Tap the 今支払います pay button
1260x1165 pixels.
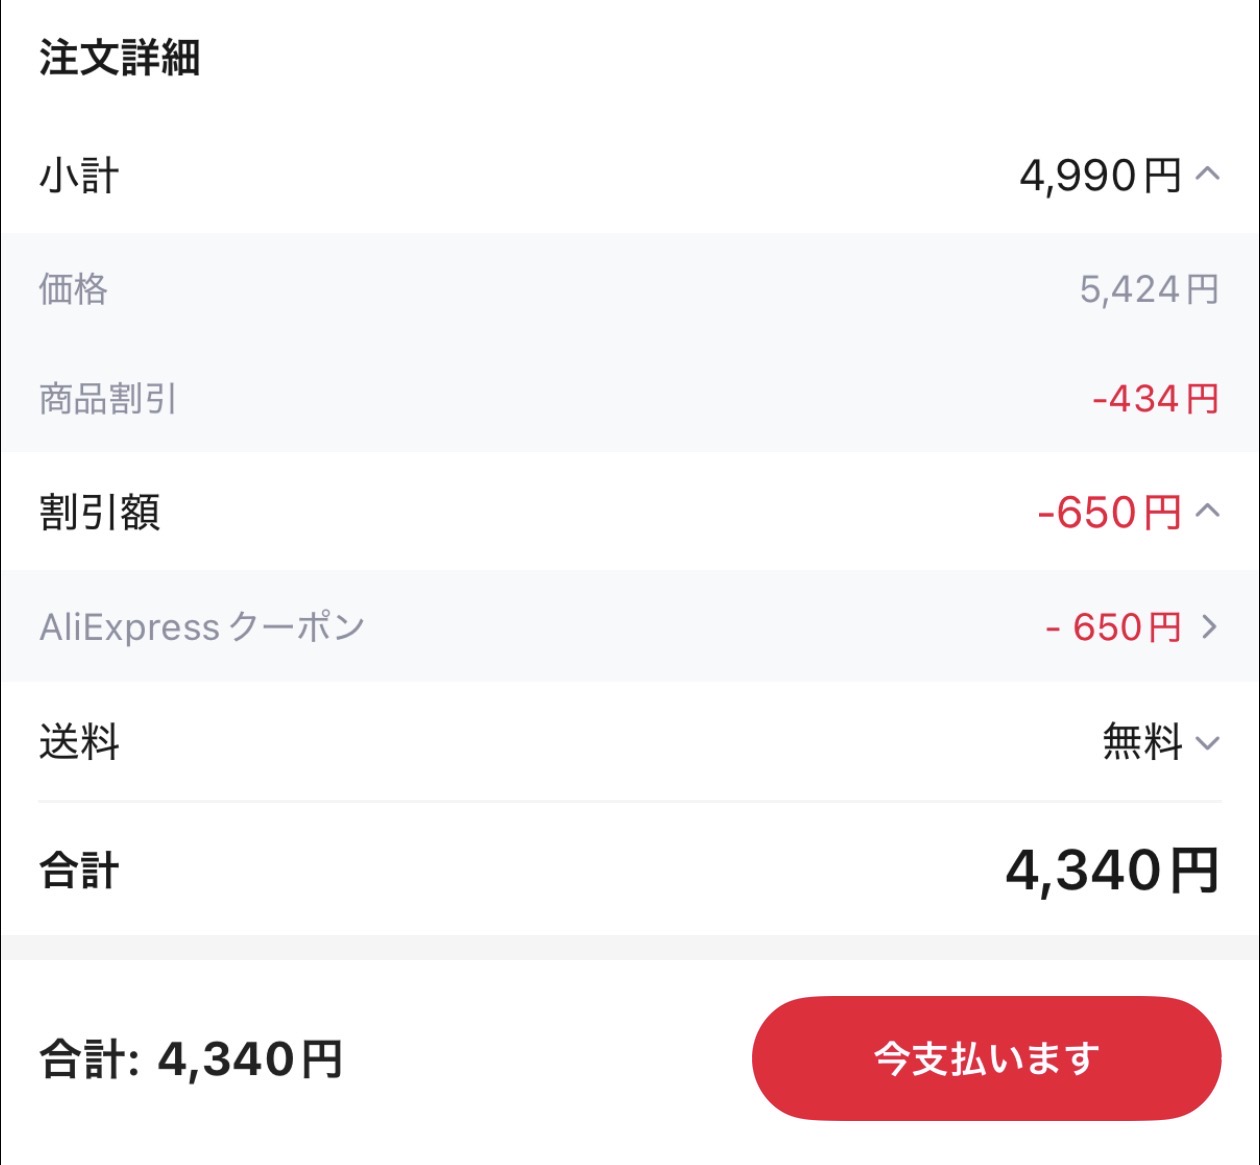point(985,1056)
